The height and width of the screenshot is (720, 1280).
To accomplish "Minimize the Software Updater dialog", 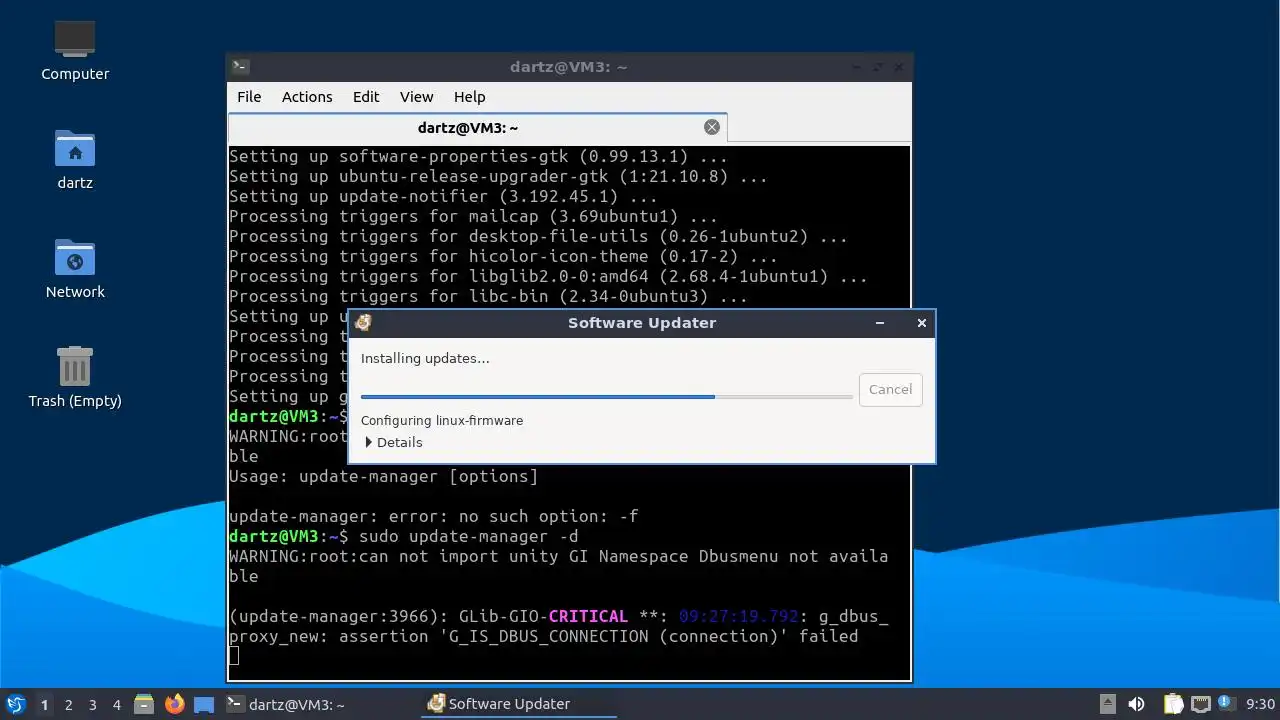I will pos(880,323).
